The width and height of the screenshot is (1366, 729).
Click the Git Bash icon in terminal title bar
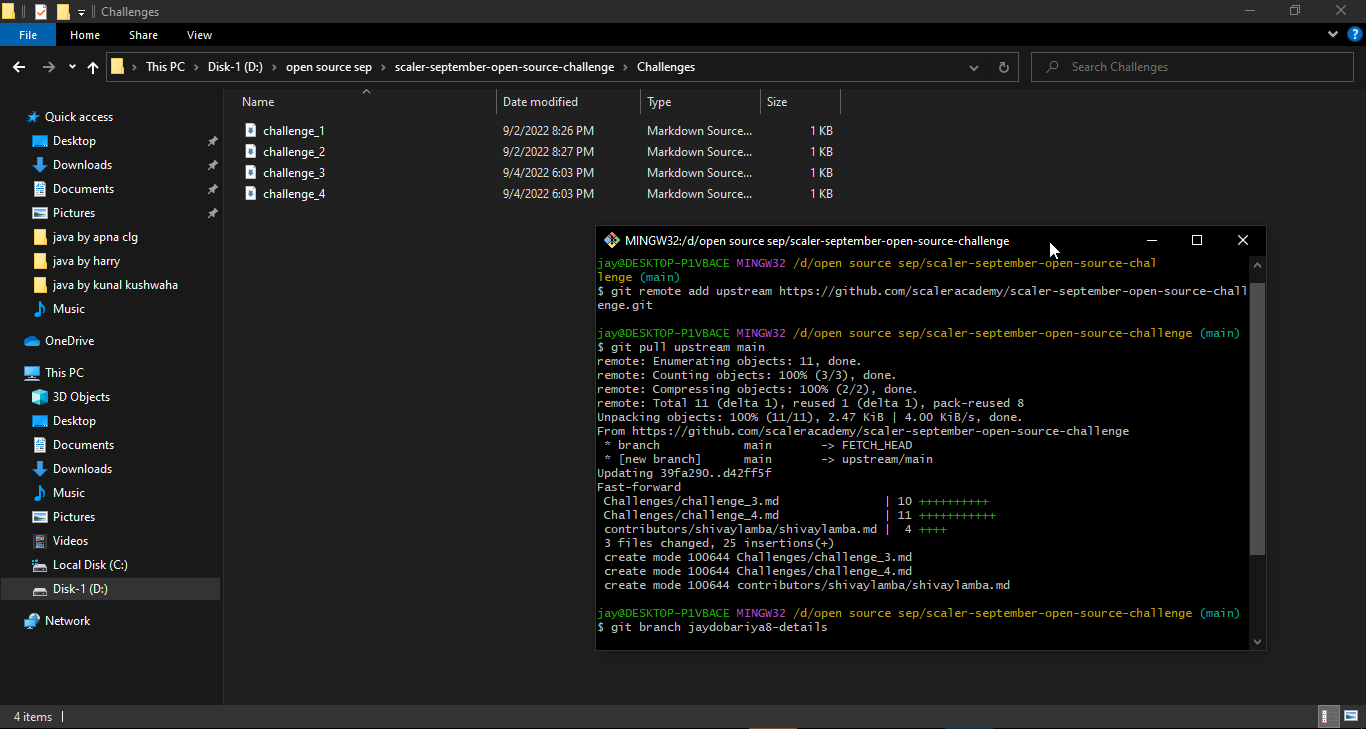(x=611, y=240)
